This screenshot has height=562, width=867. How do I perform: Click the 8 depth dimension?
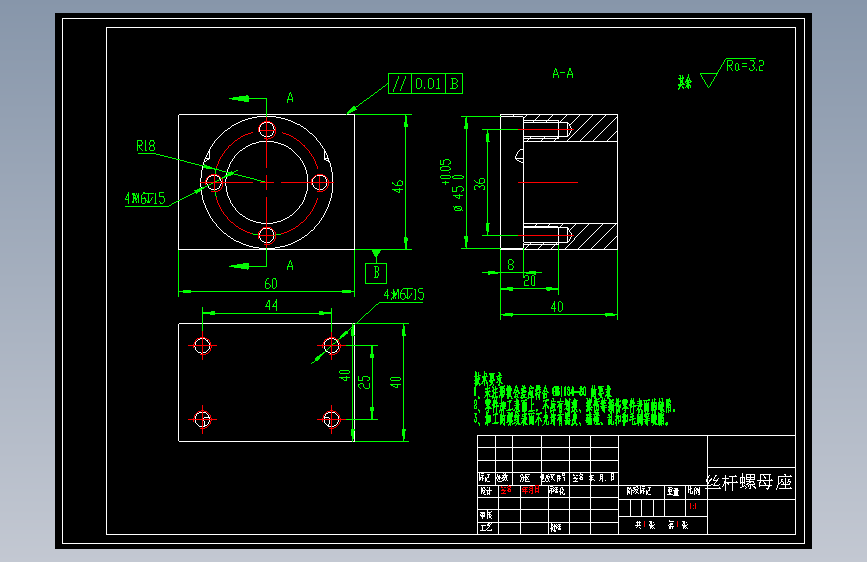coord(511,265)
